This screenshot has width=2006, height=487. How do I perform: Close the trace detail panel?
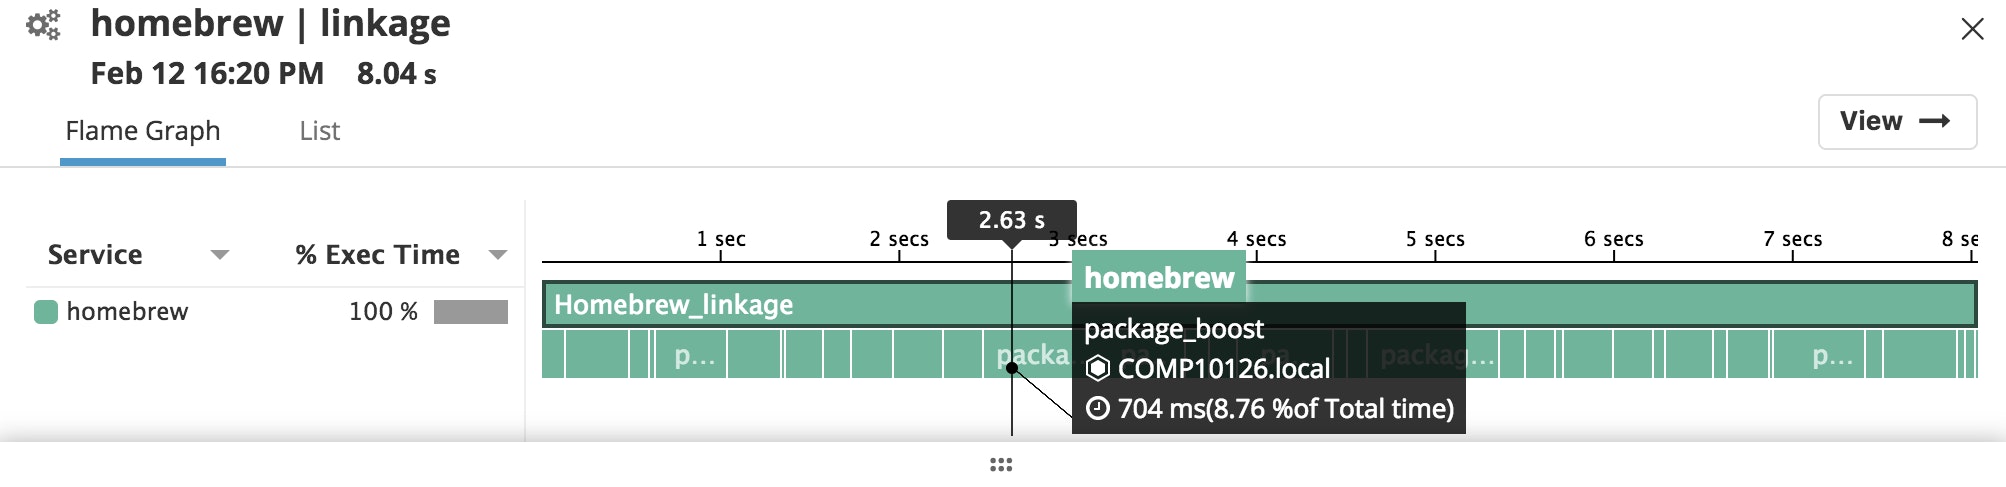1972,29
